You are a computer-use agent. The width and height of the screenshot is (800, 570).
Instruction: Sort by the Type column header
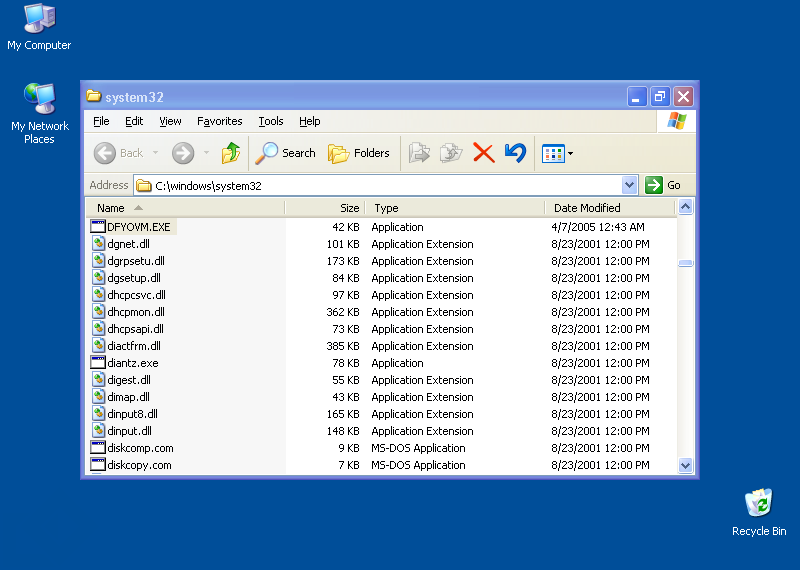tap(455, 208)
